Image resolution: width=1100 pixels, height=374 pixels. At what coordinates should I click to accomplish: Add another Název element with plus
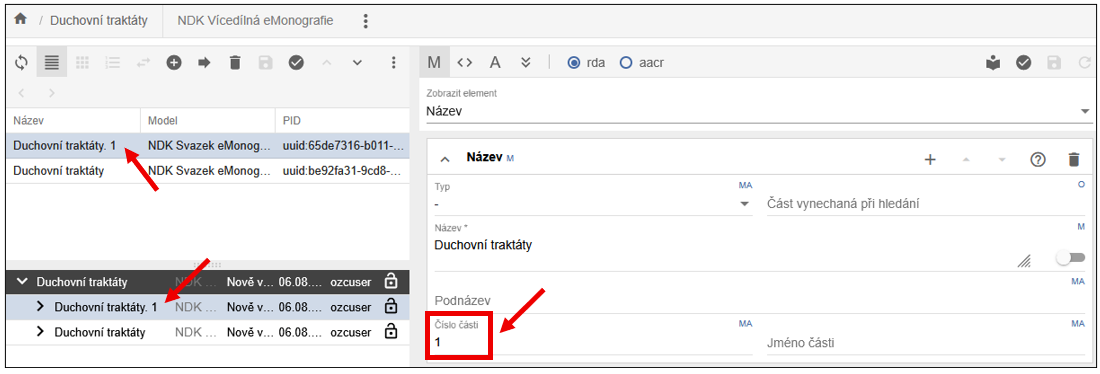(930, 159)
